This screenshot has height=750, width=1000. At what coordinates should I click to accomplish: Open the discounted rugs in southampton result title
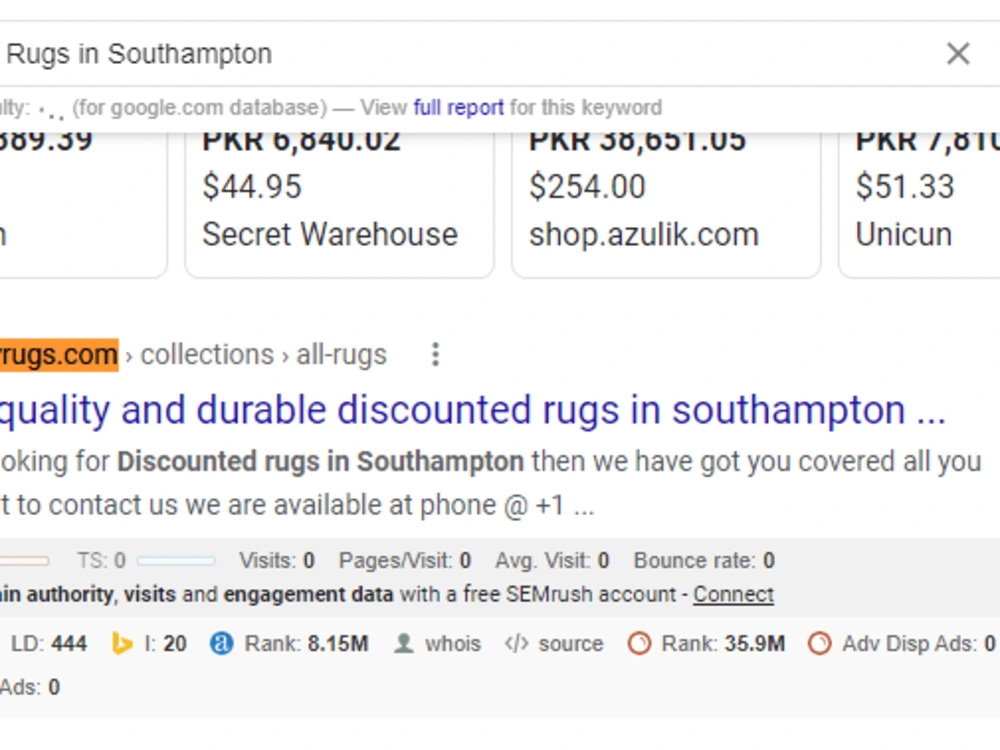coord(472,409)
